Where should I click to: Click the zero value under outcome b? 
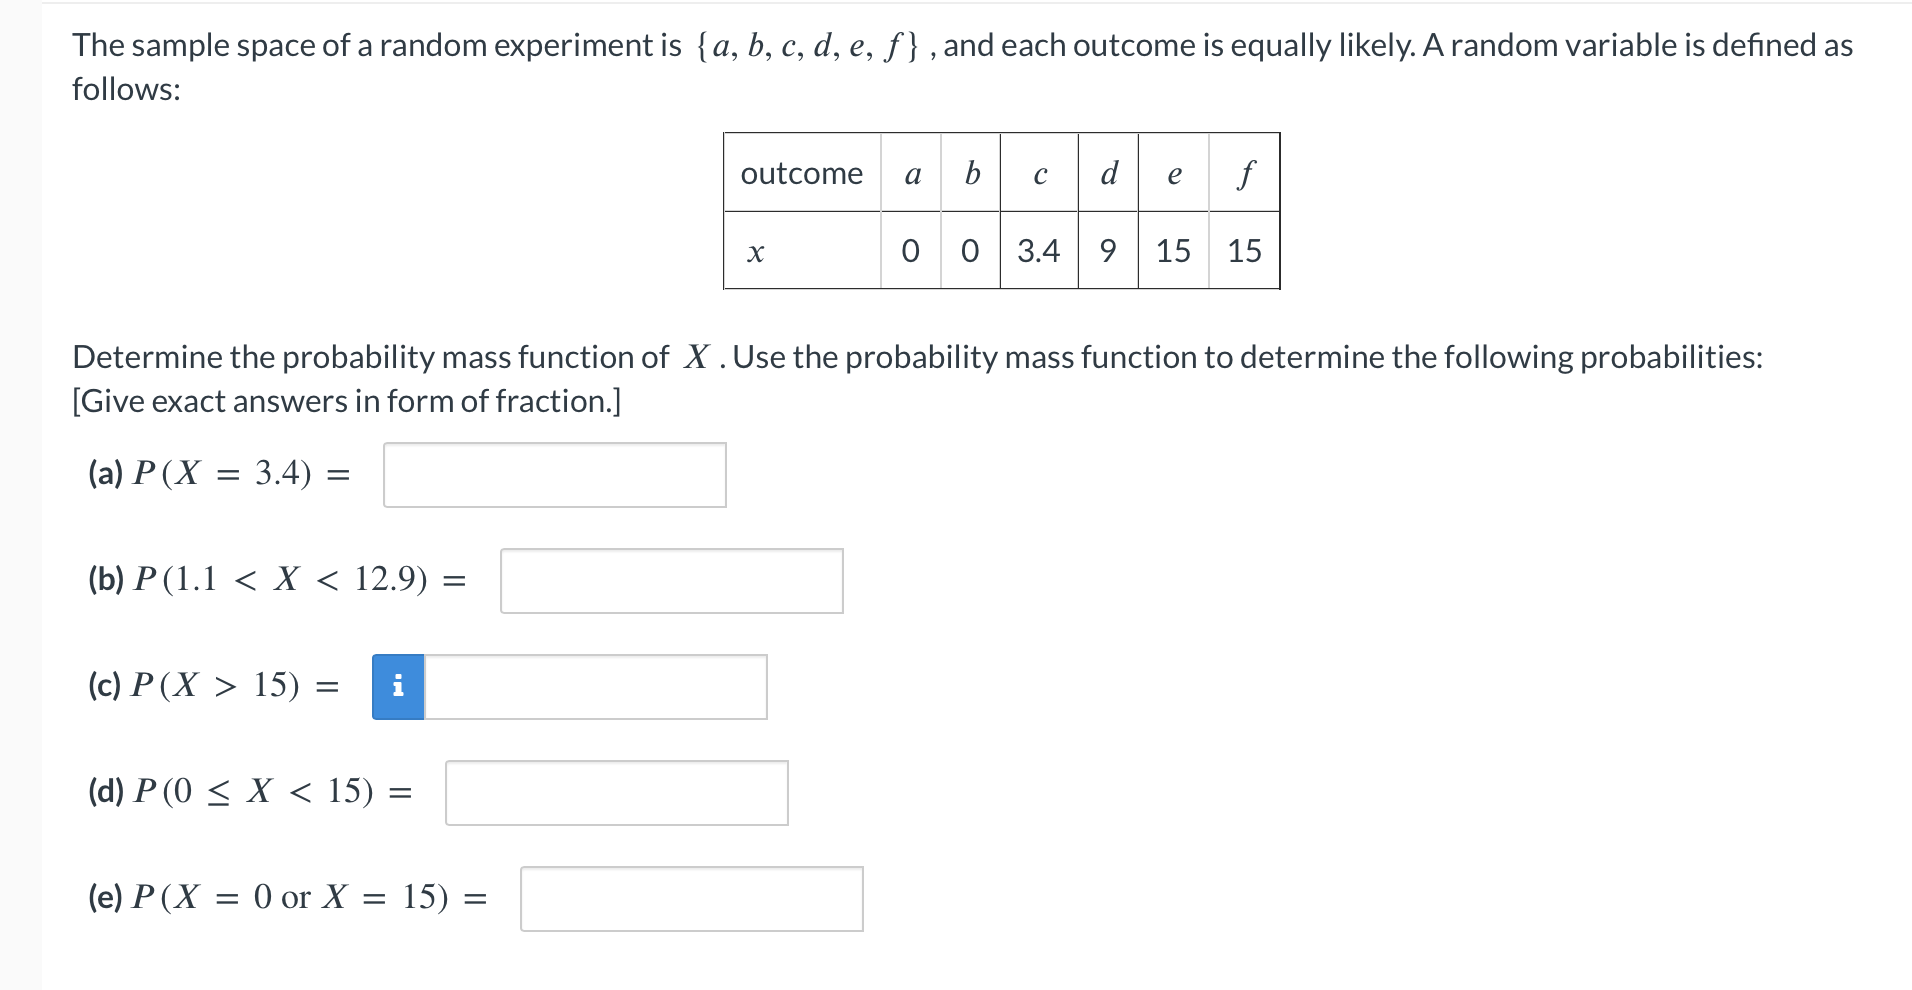coord(969,251)
